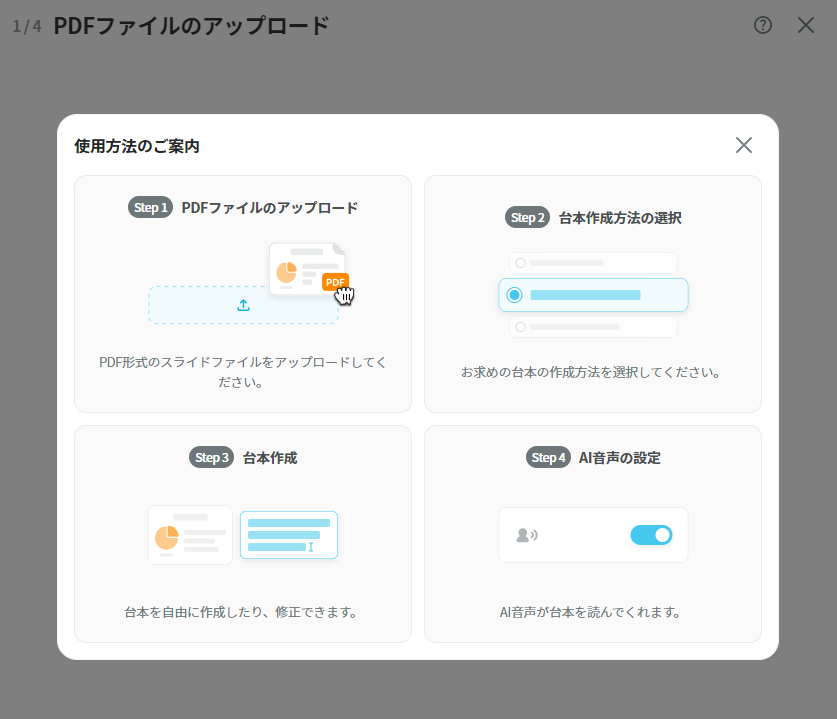837x719 pixels.
Task: Select the bottom unselected radio option
Action: pos(520,327)
